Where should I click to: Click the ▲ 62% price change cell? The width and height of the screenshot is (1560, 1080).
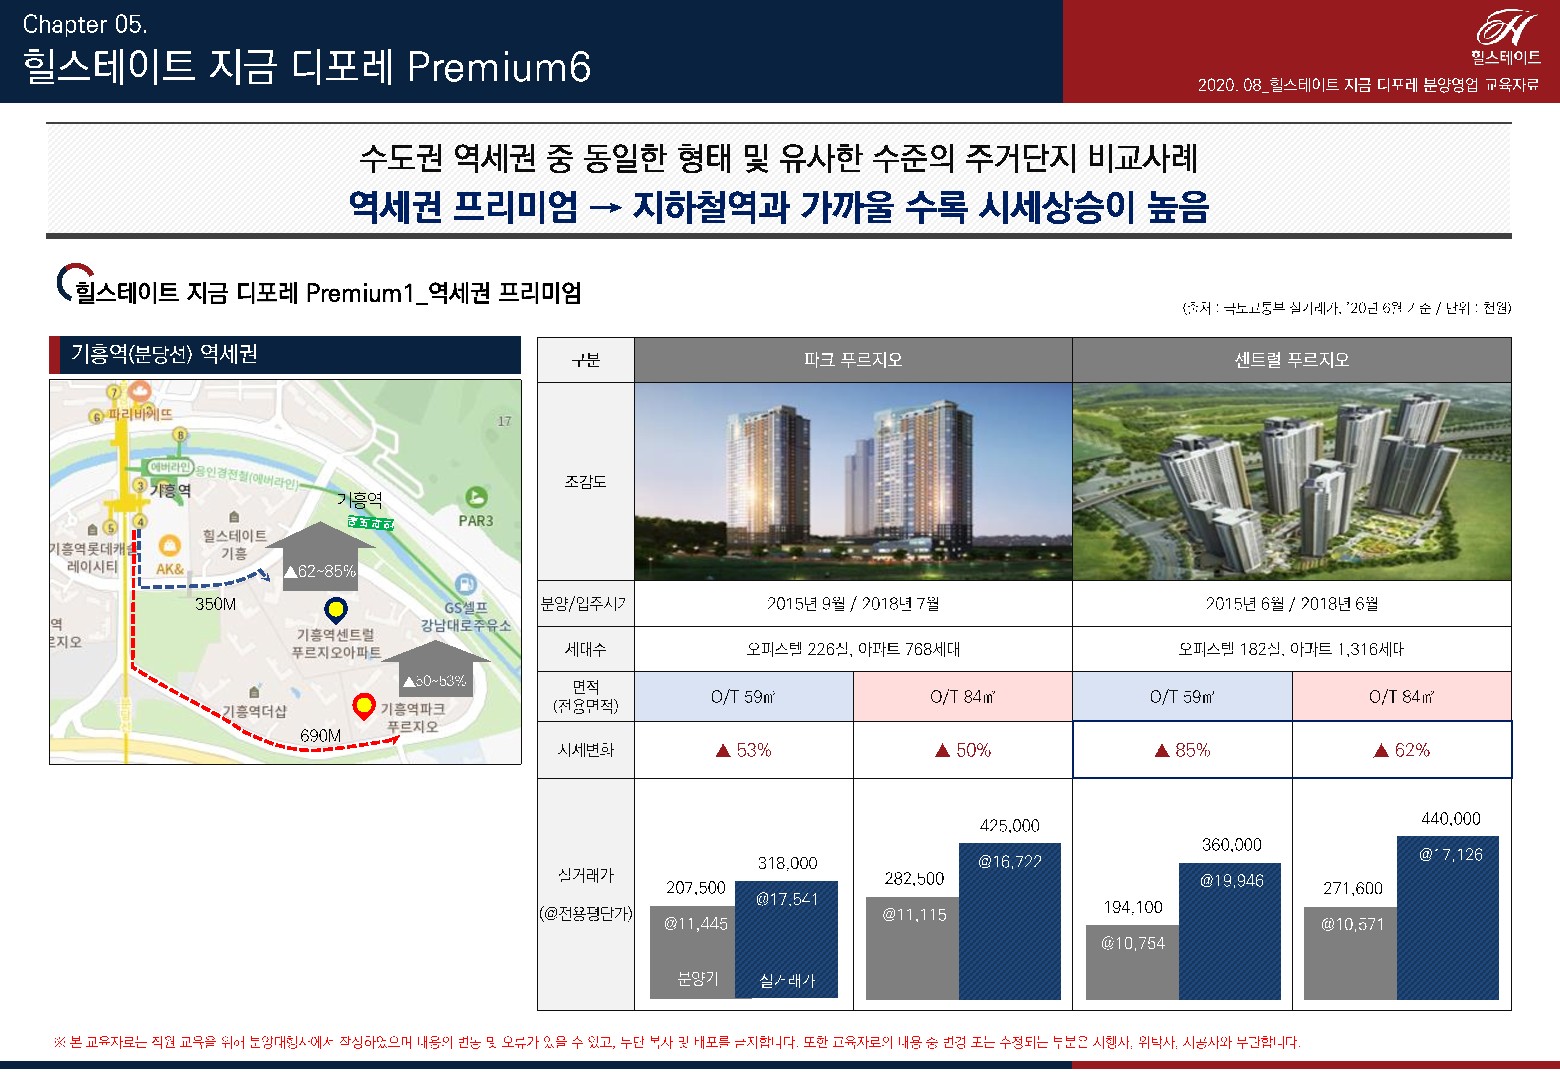click(1402, 750)
